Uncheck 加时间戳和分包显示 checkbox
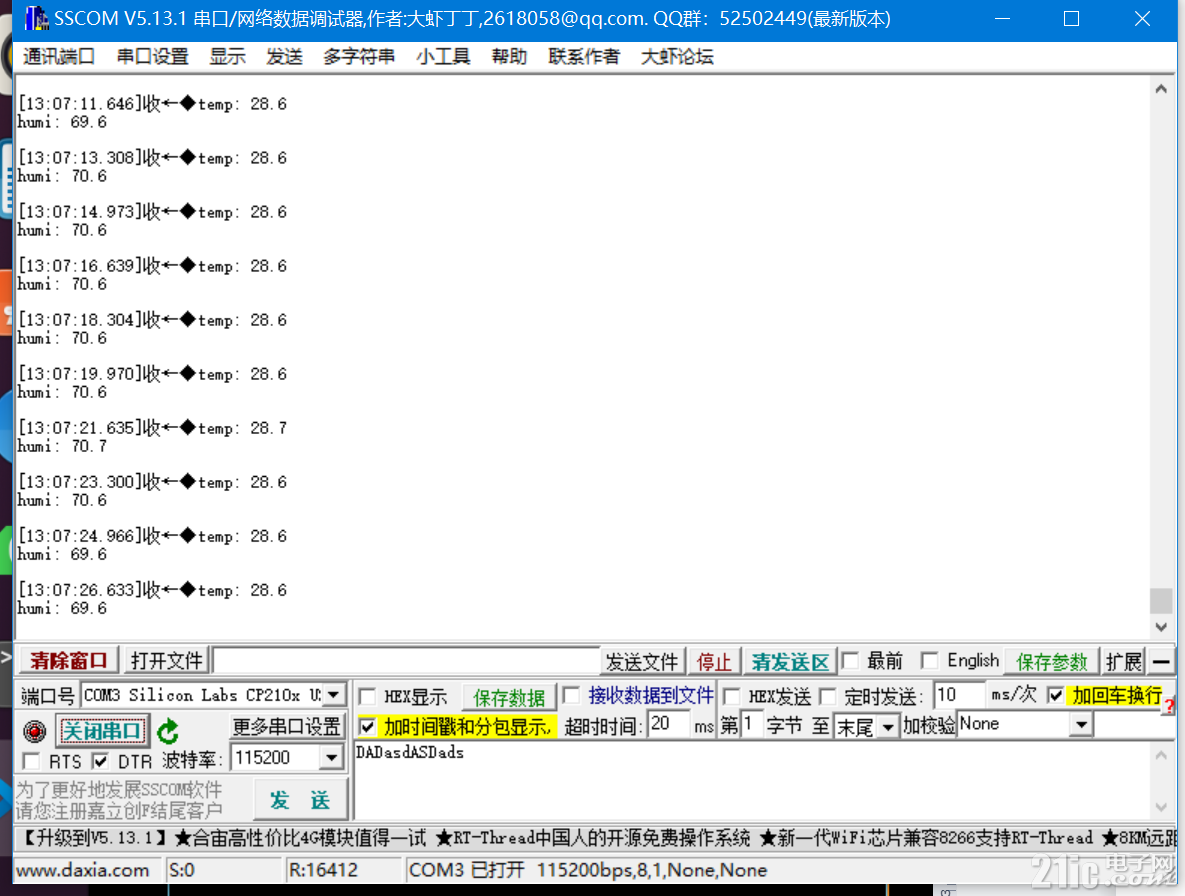The height and width of the screenshot is (896, 1185). coord(367,727)
